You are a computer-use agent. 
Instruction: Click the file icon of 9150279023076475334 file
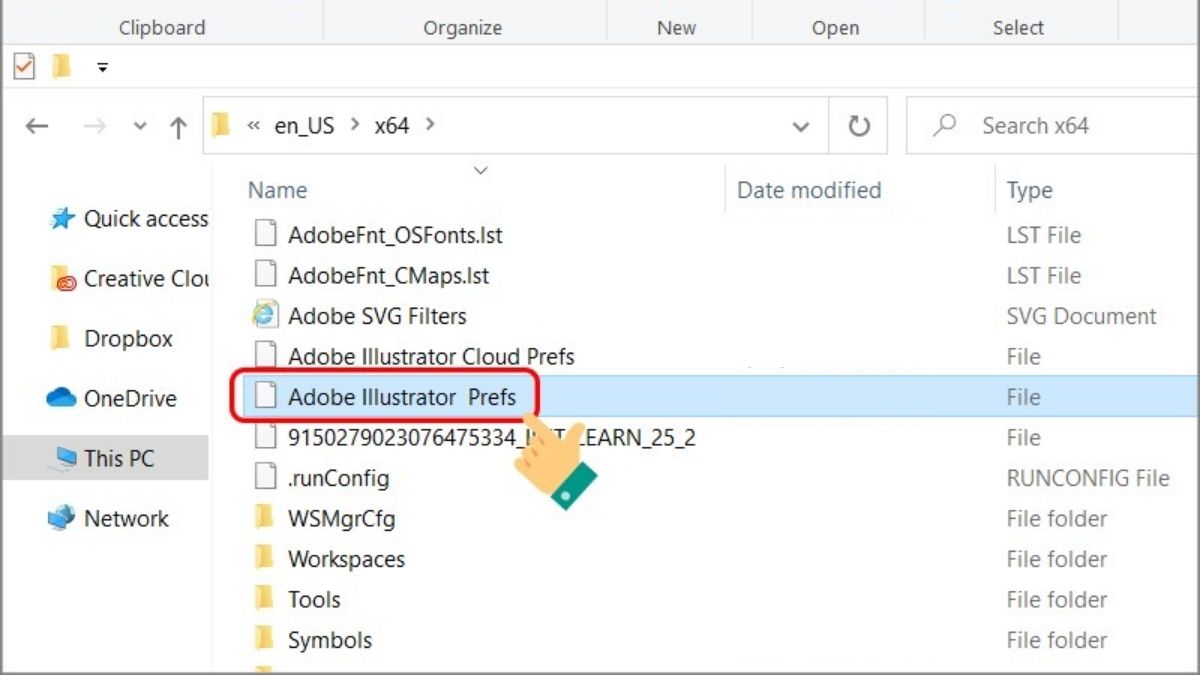(265, 437)
